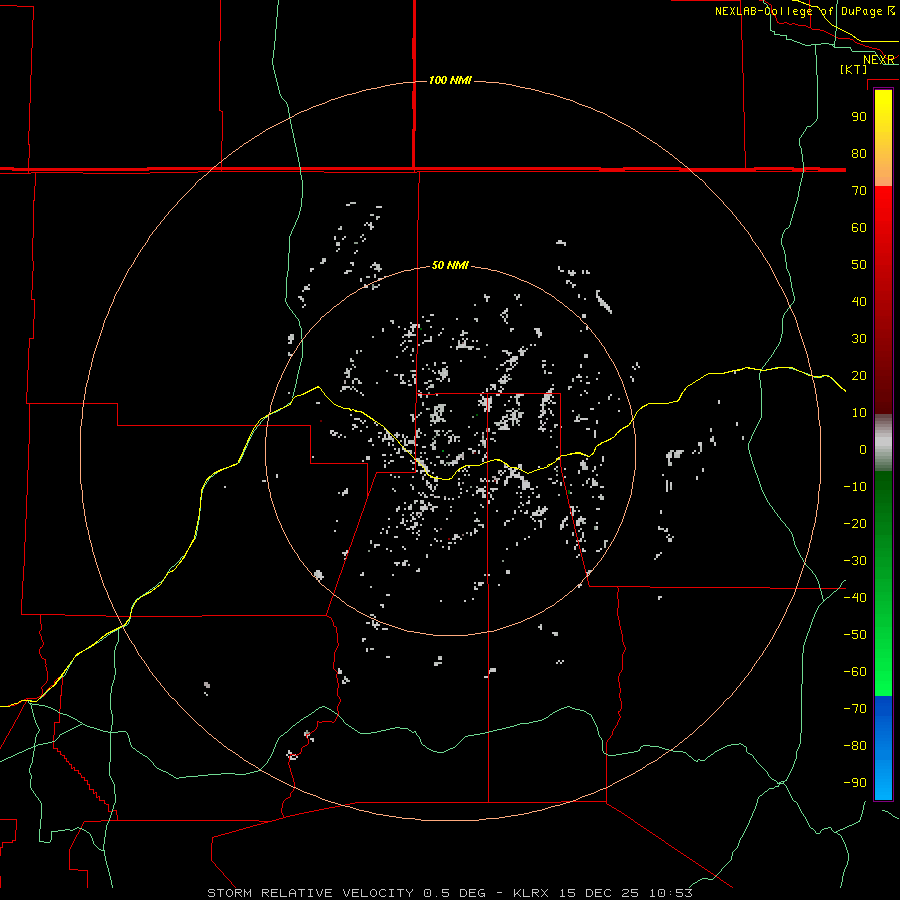
Task: Click the -30 value on the velocity scale
Action: click(855, 561)
